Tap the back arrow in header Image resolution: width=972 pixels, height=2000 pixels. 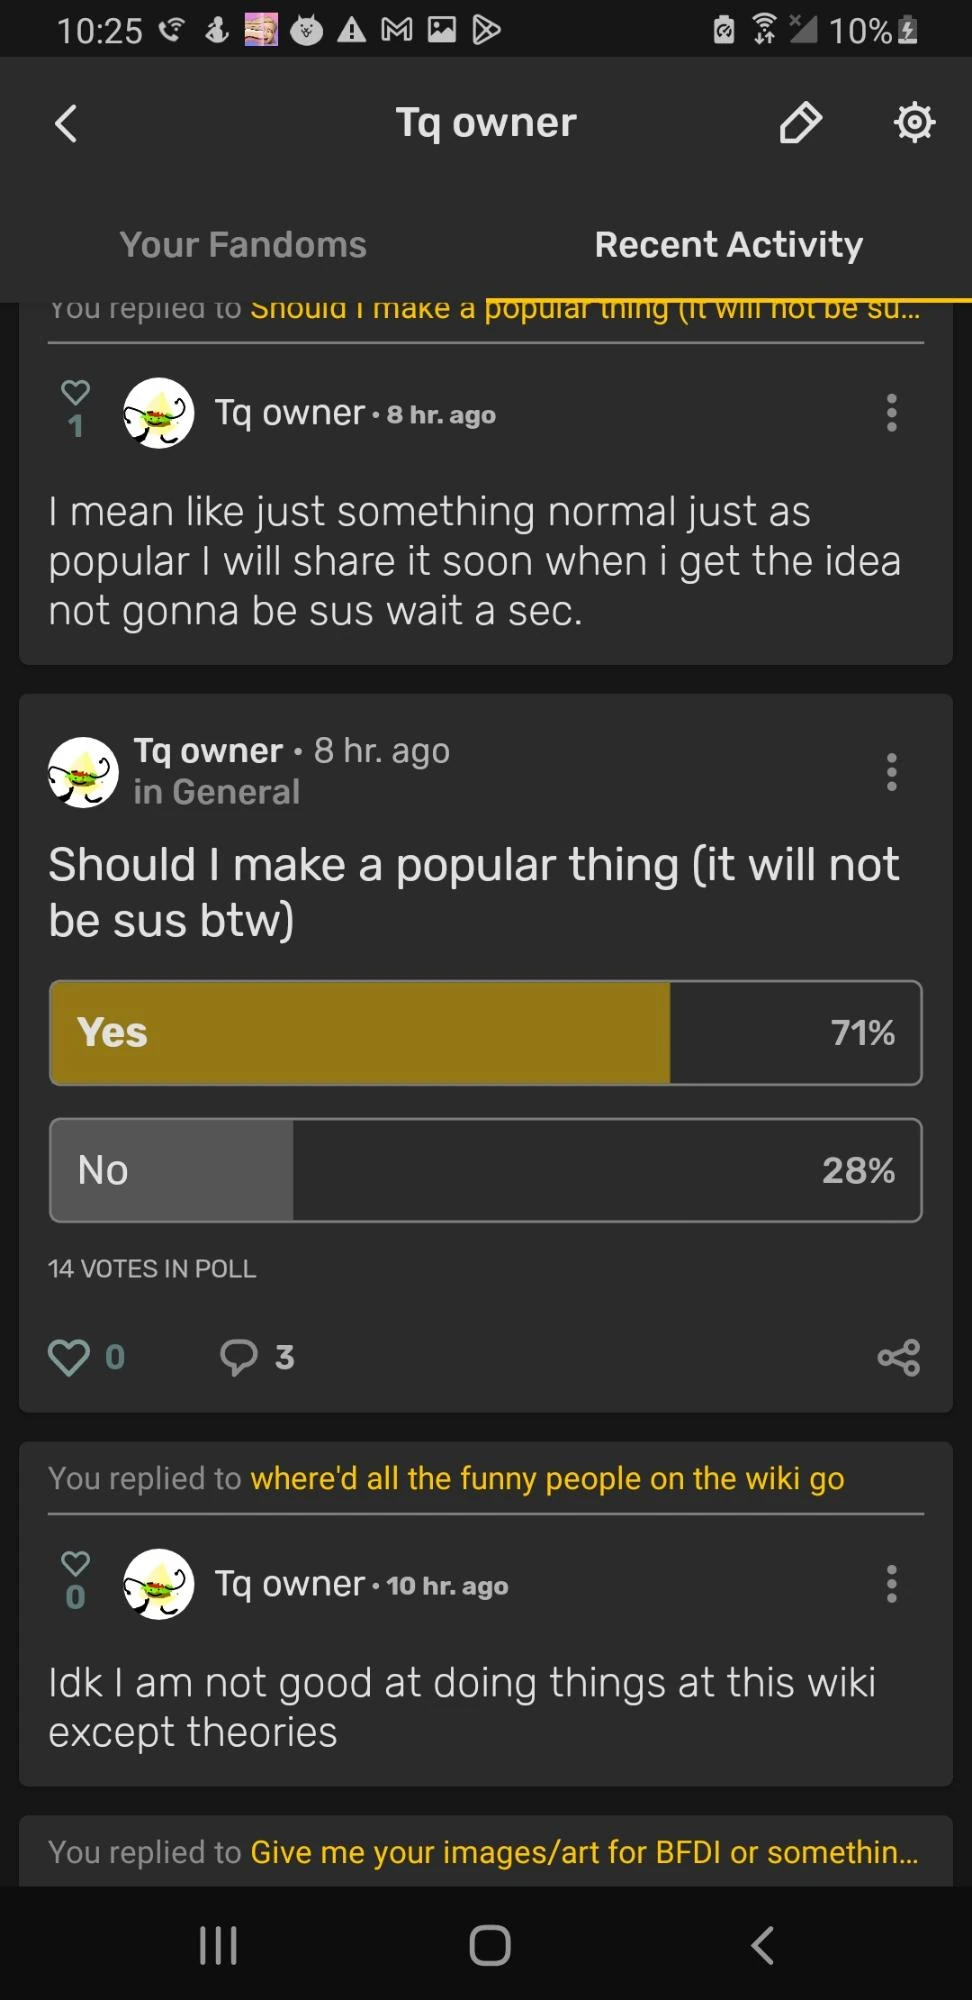(66, 124)
